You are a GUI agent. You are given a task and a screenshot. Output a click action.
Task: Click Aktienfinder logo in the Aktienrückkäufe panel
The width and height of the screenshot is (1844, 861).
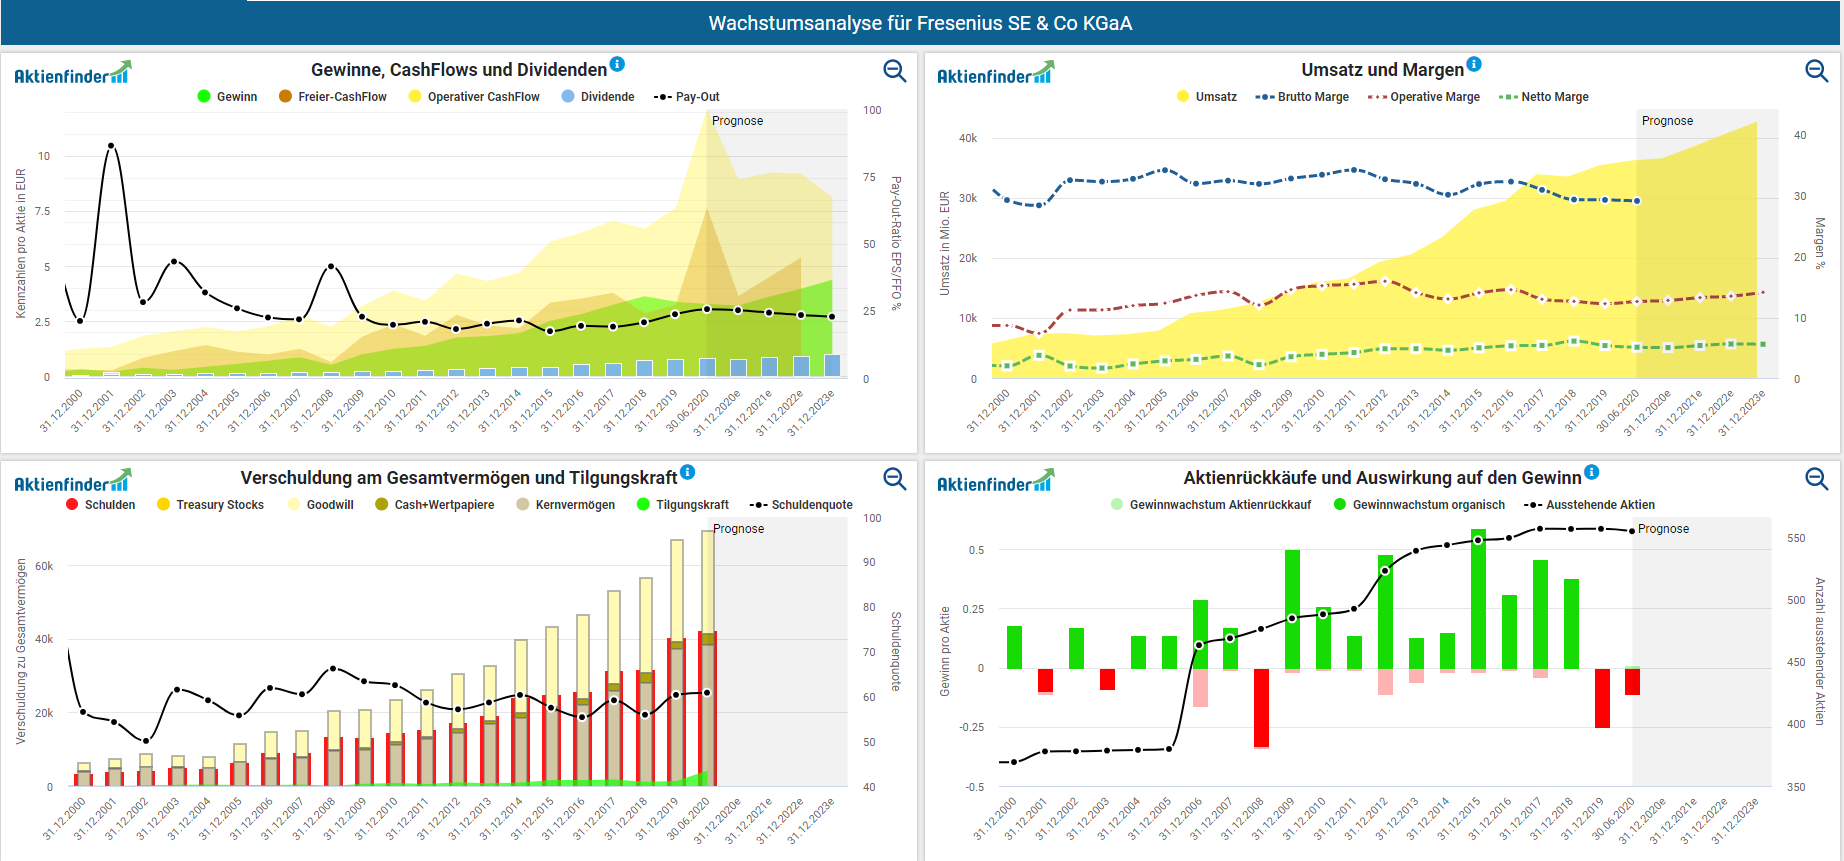[995, 482]
